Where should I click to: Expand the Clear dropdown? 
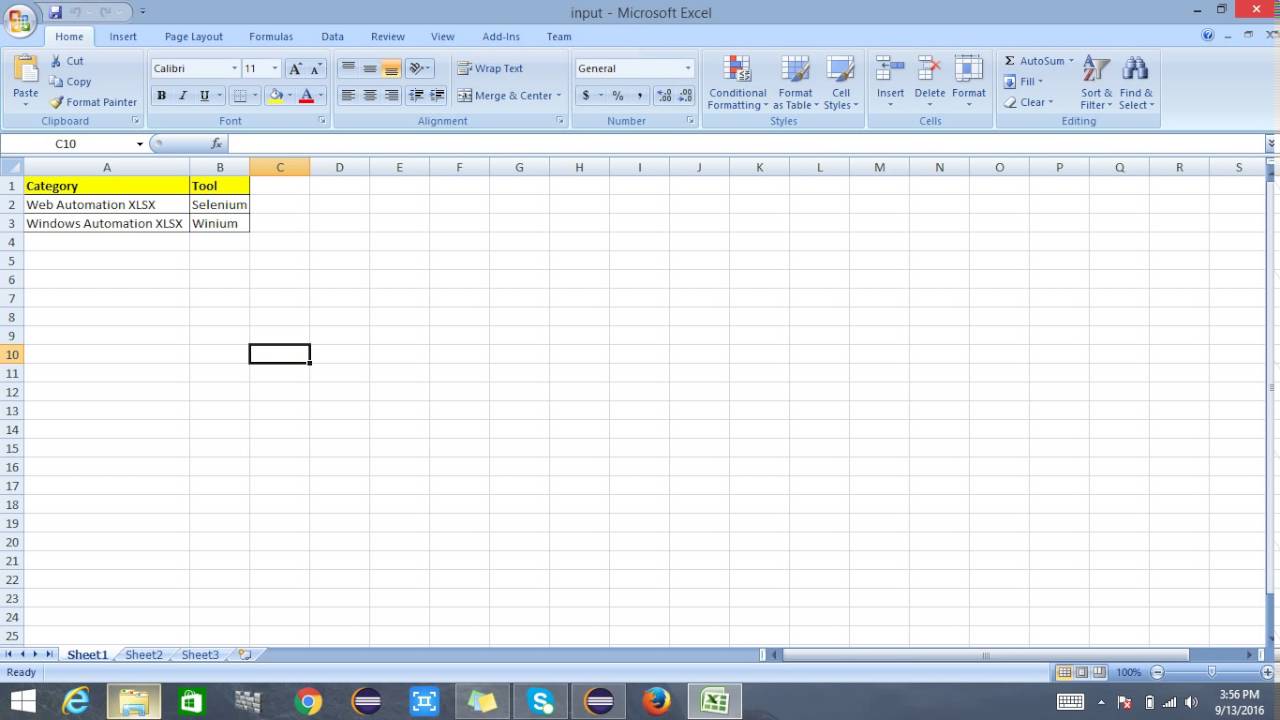click(x=1051, y=102)
